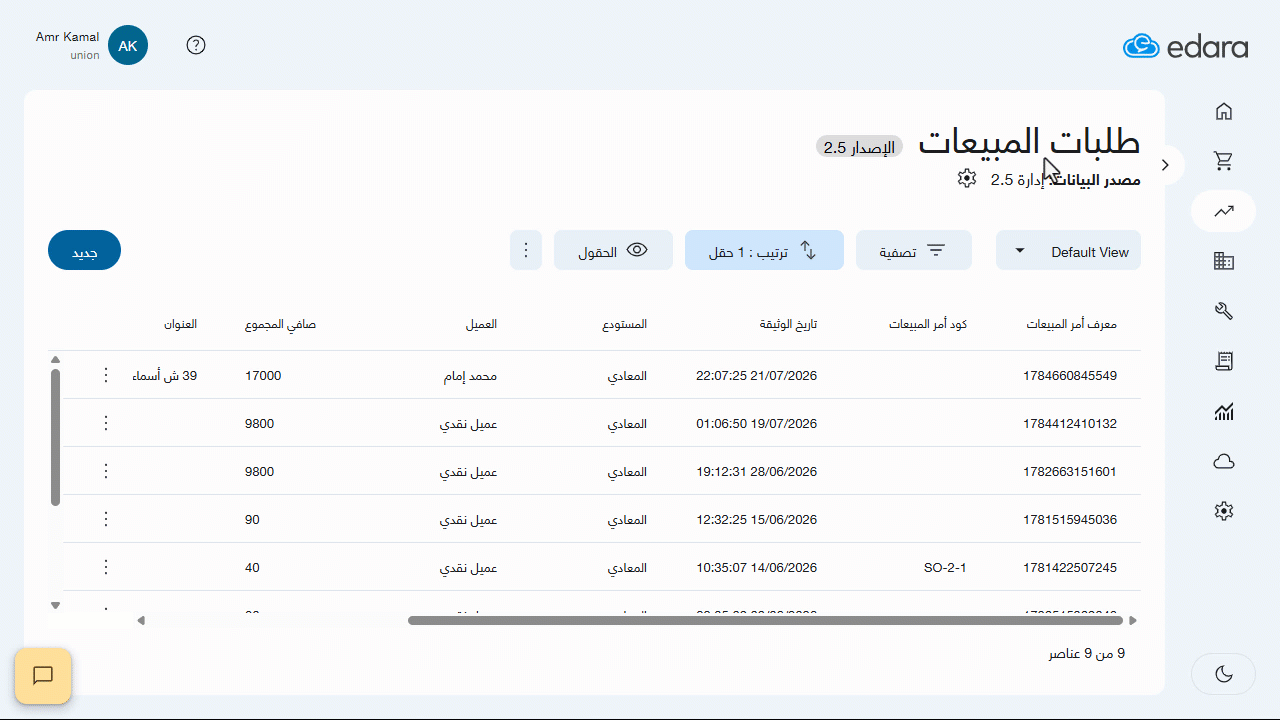Open row actions for order 1784660845549
The height and width of the screenshot is (720, 1280).
coord(106,375)
